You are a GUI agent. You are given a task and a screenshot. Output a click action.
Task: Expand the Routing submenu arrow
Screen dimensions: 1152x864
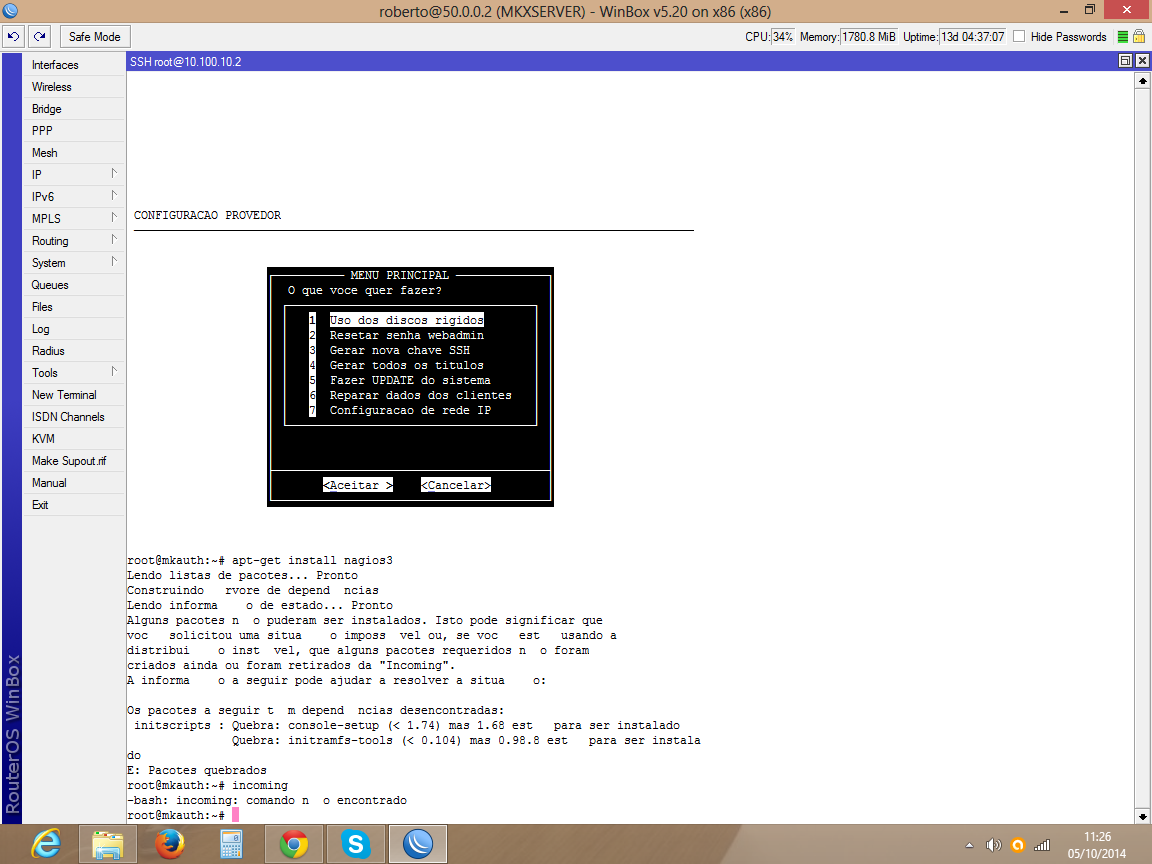tap(114, 240)
